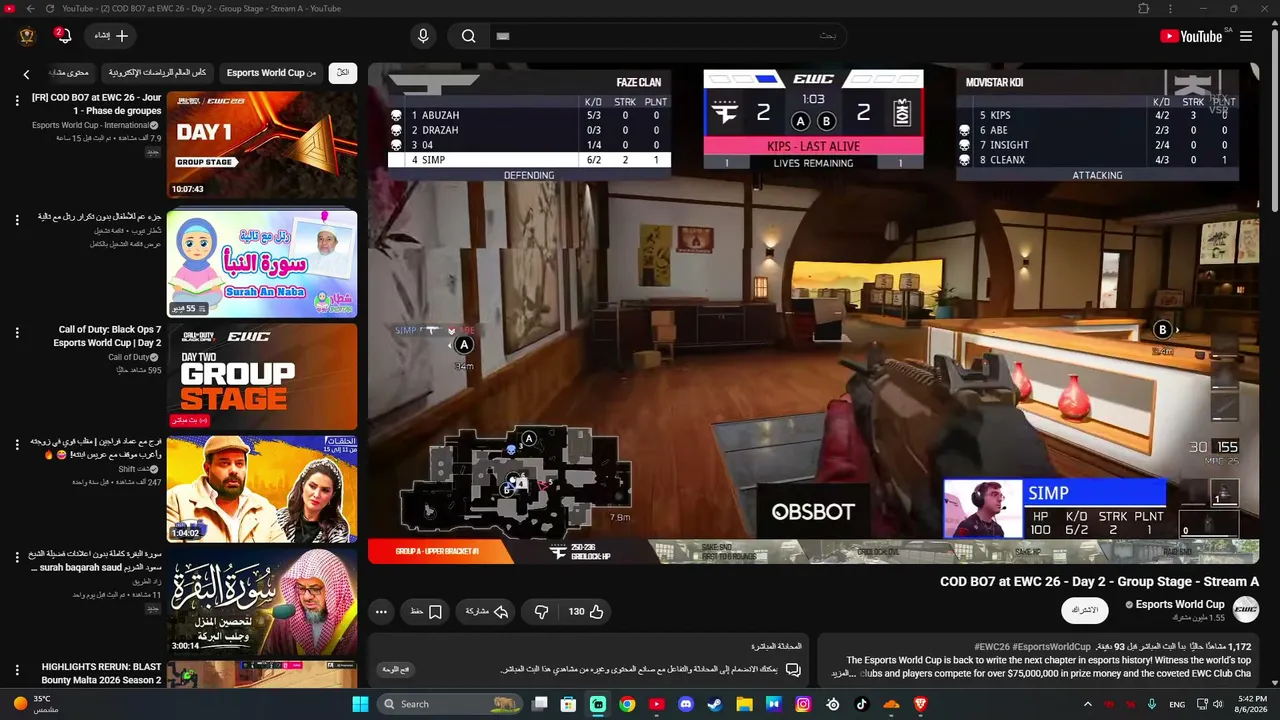This screenshot has width=1280, height=720.
Task: Open TikTok from the taskbar
Action: coord(862,704)
